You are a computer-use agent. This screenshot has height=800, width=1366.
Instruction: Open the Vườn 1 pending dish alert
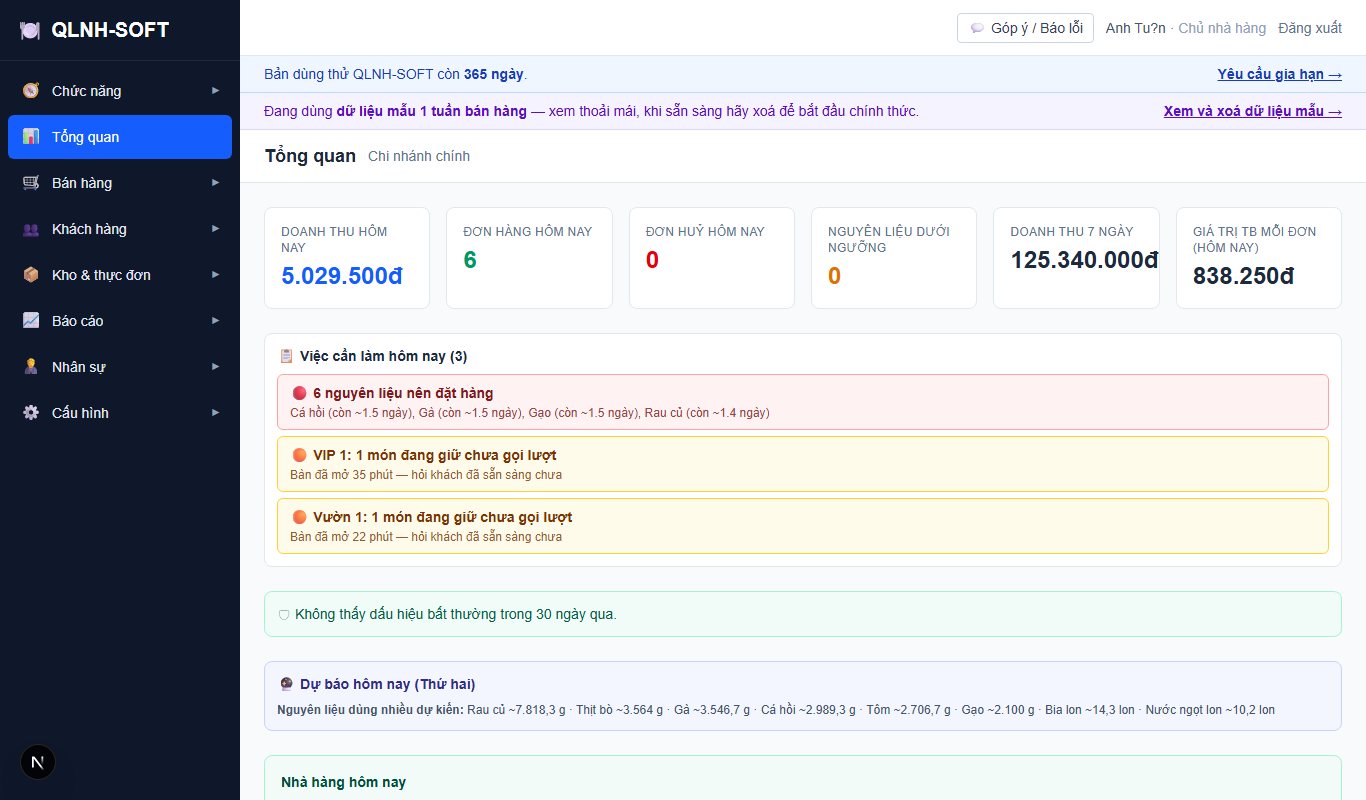tap(803, 526)
